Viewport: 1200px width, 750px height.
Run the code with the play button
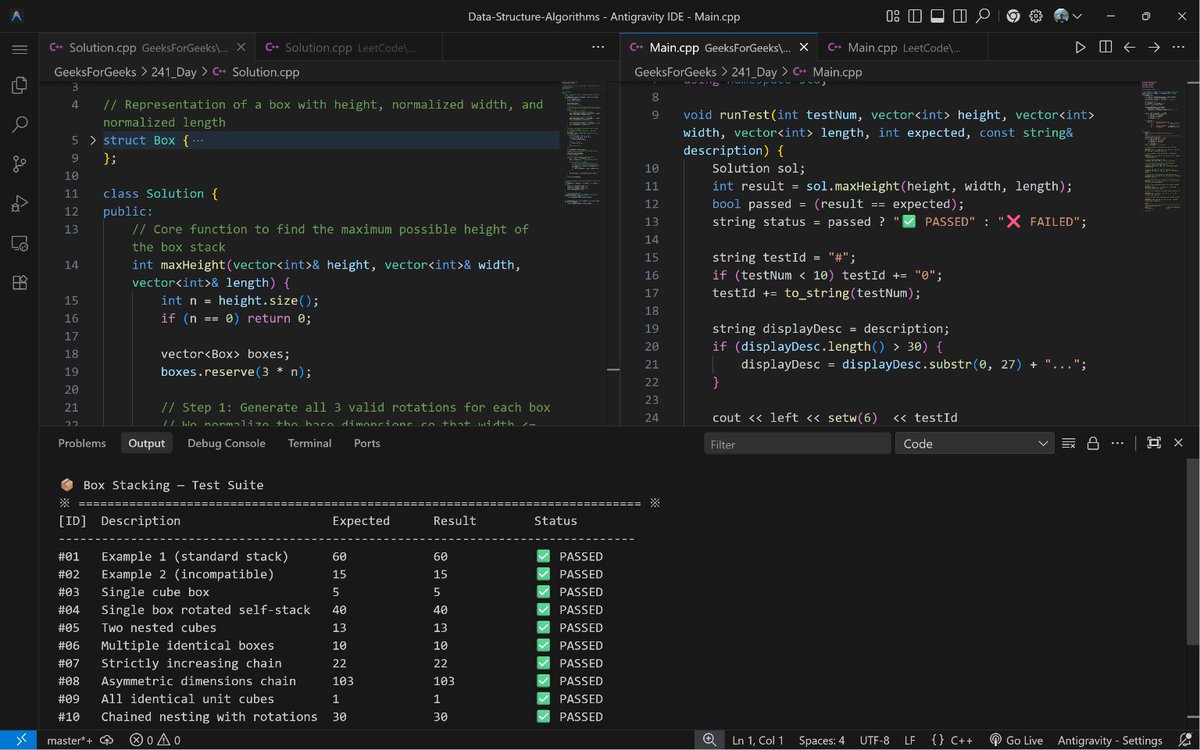[x=1080, y=47]
